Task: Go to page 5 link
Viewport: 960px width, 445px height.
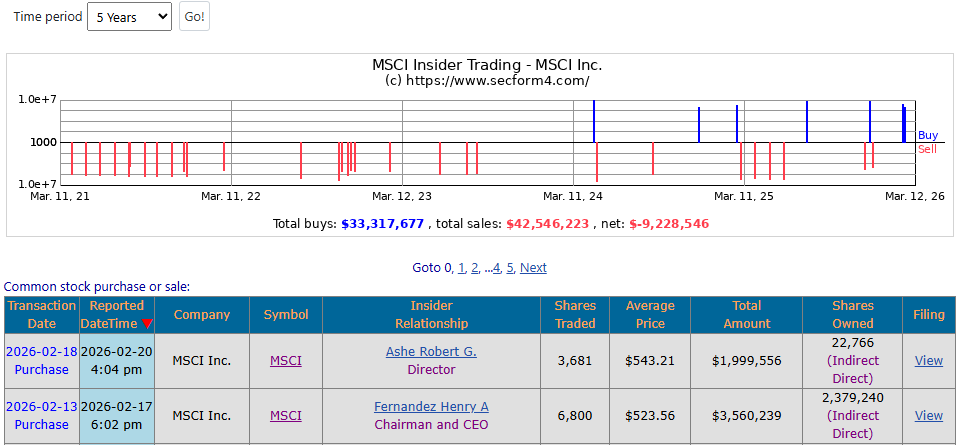Action: (x=510, y=267)
